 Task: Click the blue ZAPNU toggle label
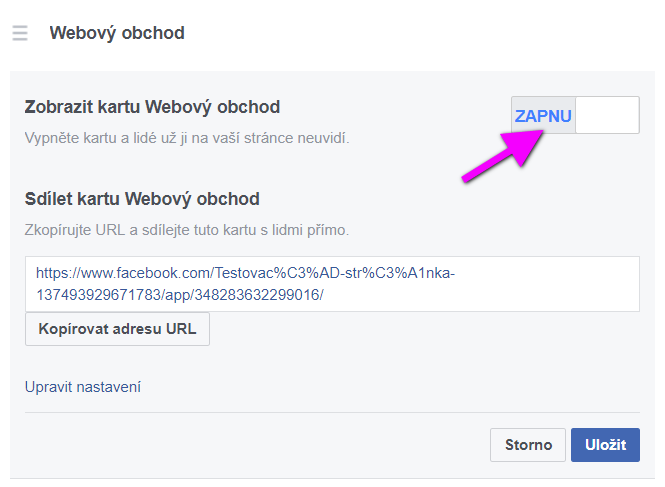[543, 115]
